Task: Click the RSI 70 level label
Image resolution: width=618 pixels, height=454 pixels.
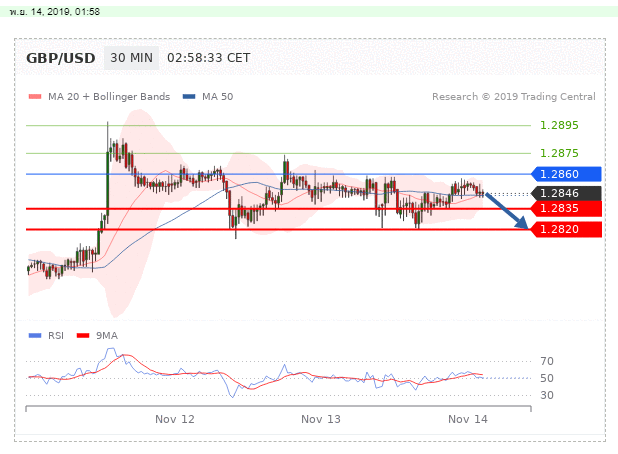Action: (x=546, y=361)
